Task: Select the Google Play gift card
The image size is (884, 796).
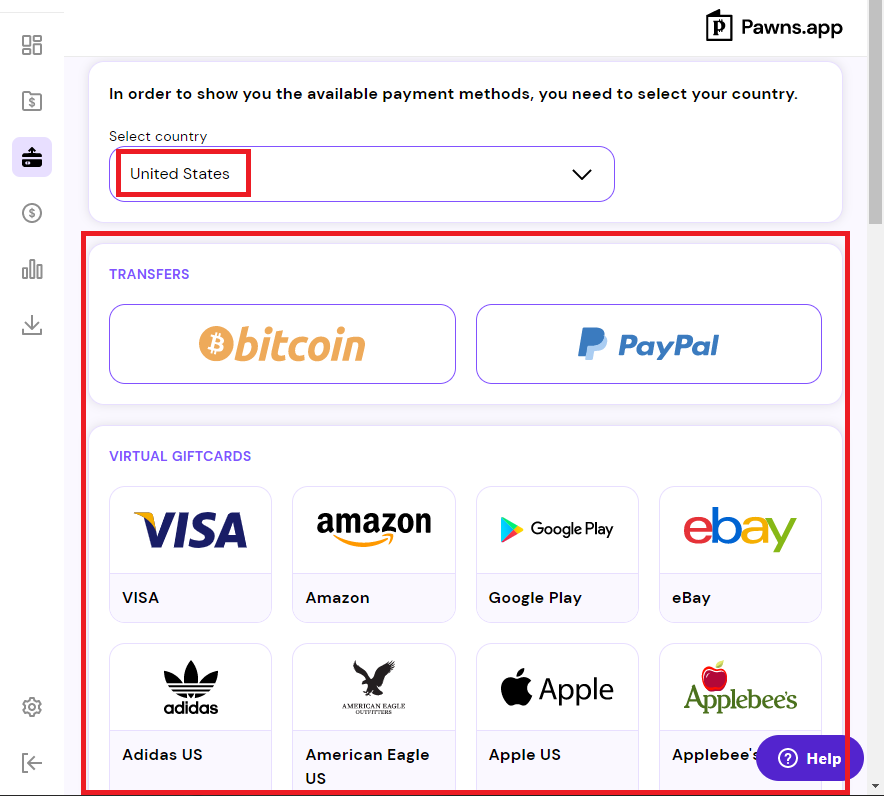Action: click(557, 555)
